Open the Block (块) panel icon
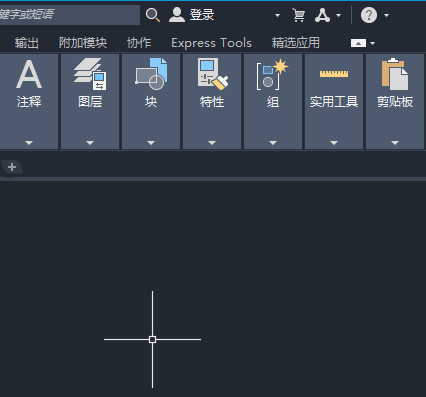 151,74
